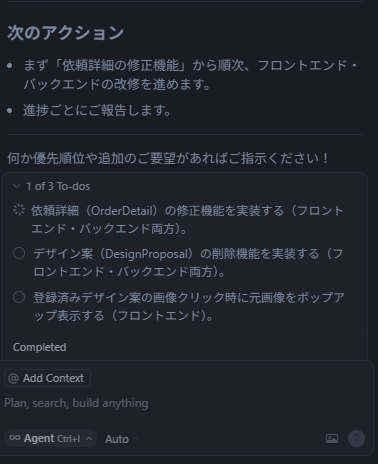
Task: Select the DesignProposal 削除機能 to-do text
Action: (x=188, y=263)
